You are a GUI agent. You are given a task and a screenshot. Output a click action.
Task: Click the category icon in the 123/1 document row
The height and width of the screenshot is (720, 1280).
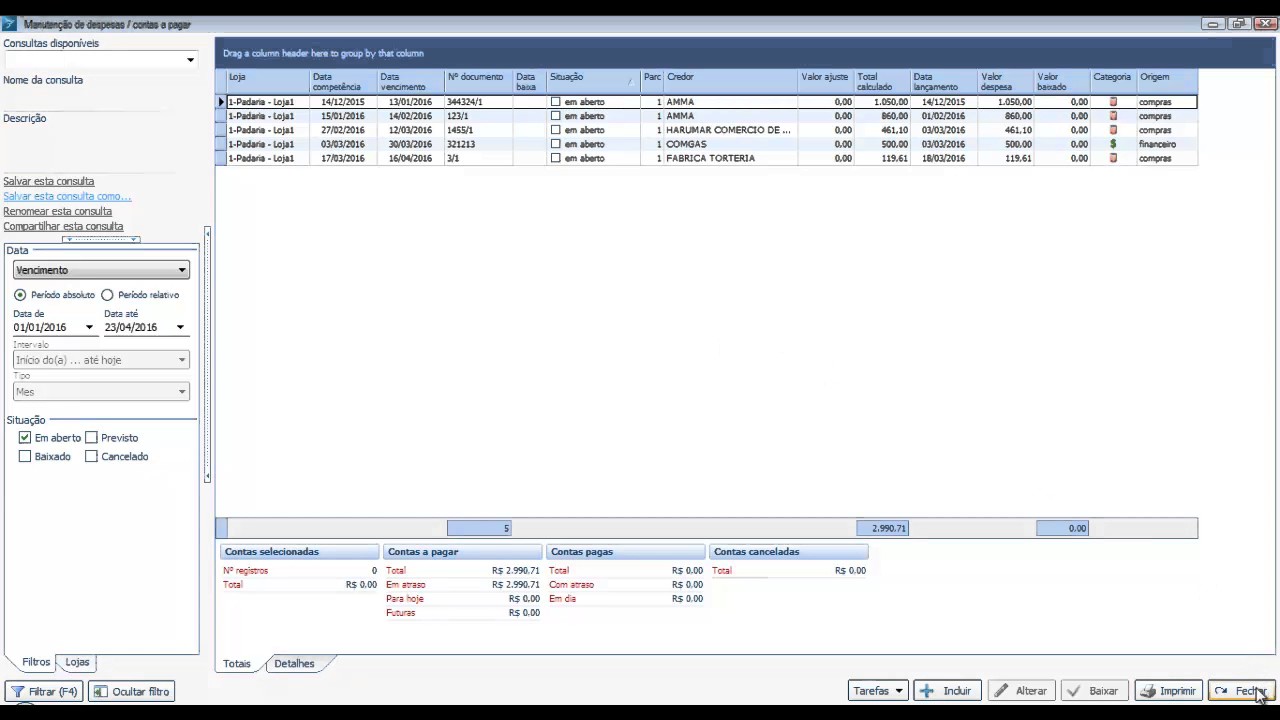point(1113,116)
